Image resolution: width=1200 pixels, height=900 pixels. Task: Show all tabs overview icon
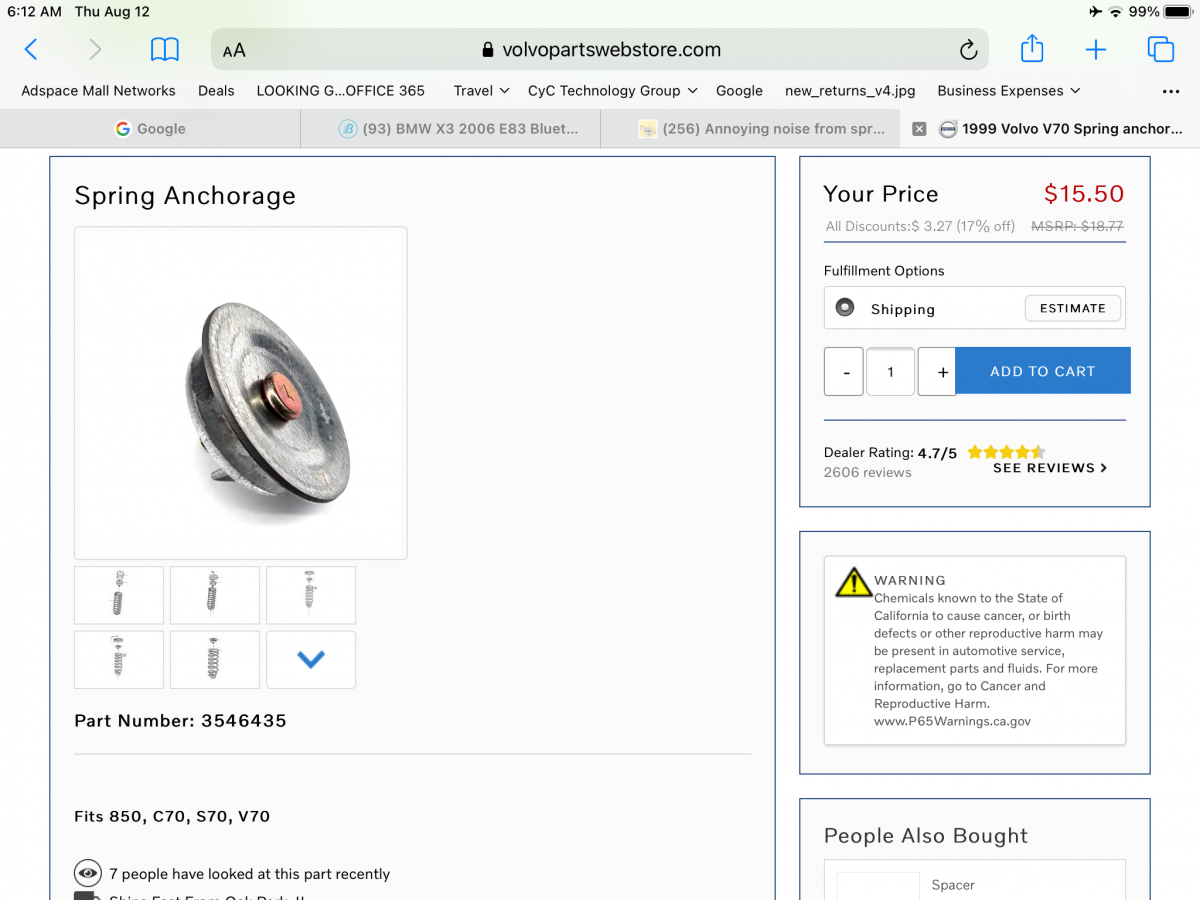(1160, 49)
